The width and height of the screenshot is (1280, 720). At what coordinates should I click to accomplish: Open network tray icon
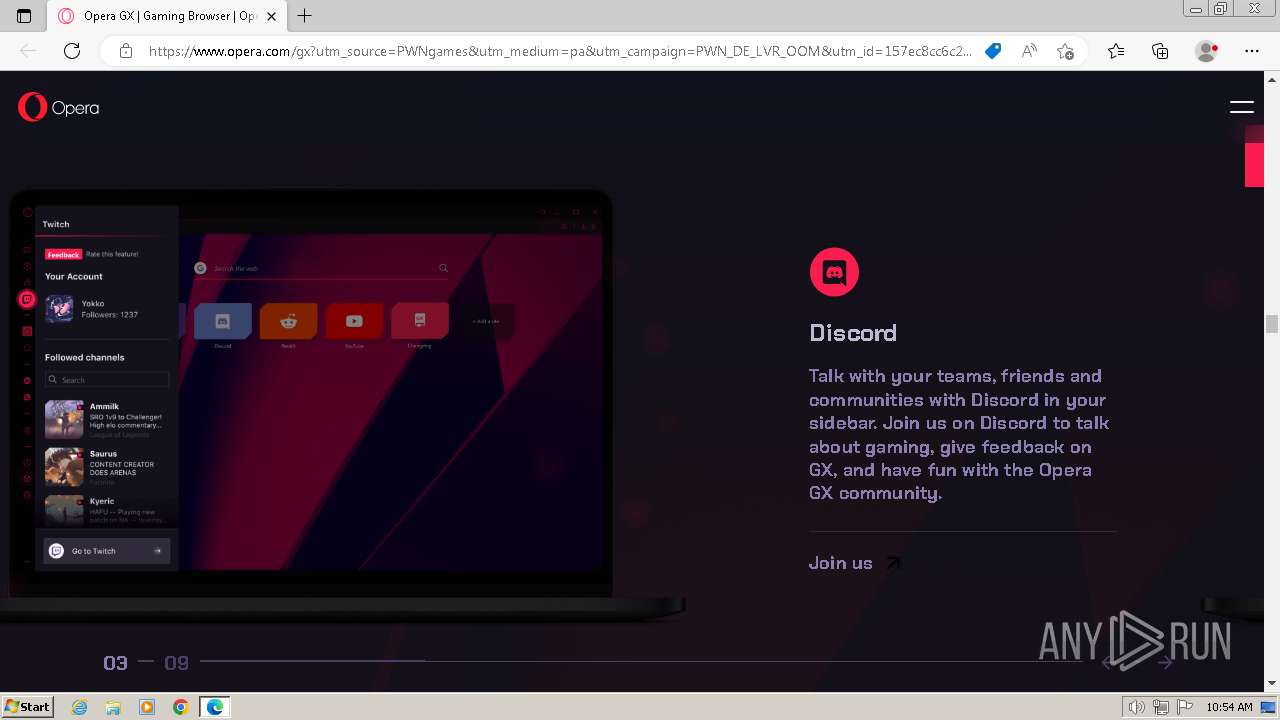point(1161,707)
